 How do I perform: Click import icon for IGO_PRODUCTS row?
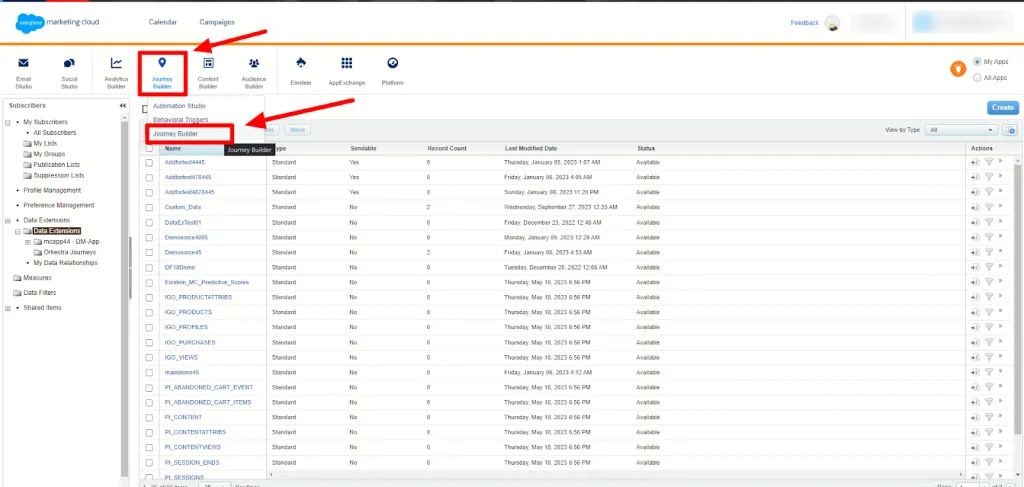click(x=976, y=312)
